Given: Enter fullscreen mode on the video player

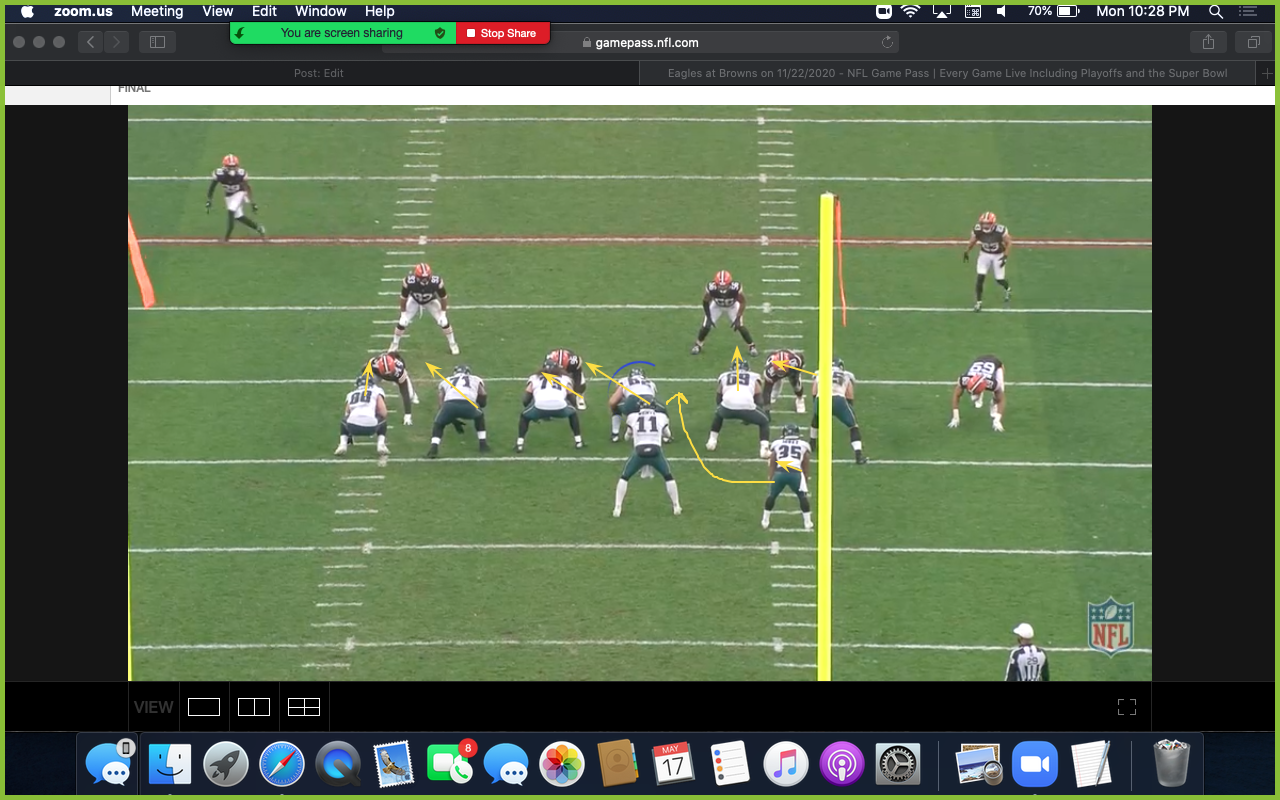Looking at the screenshot, I should (x=1126, y=706).
